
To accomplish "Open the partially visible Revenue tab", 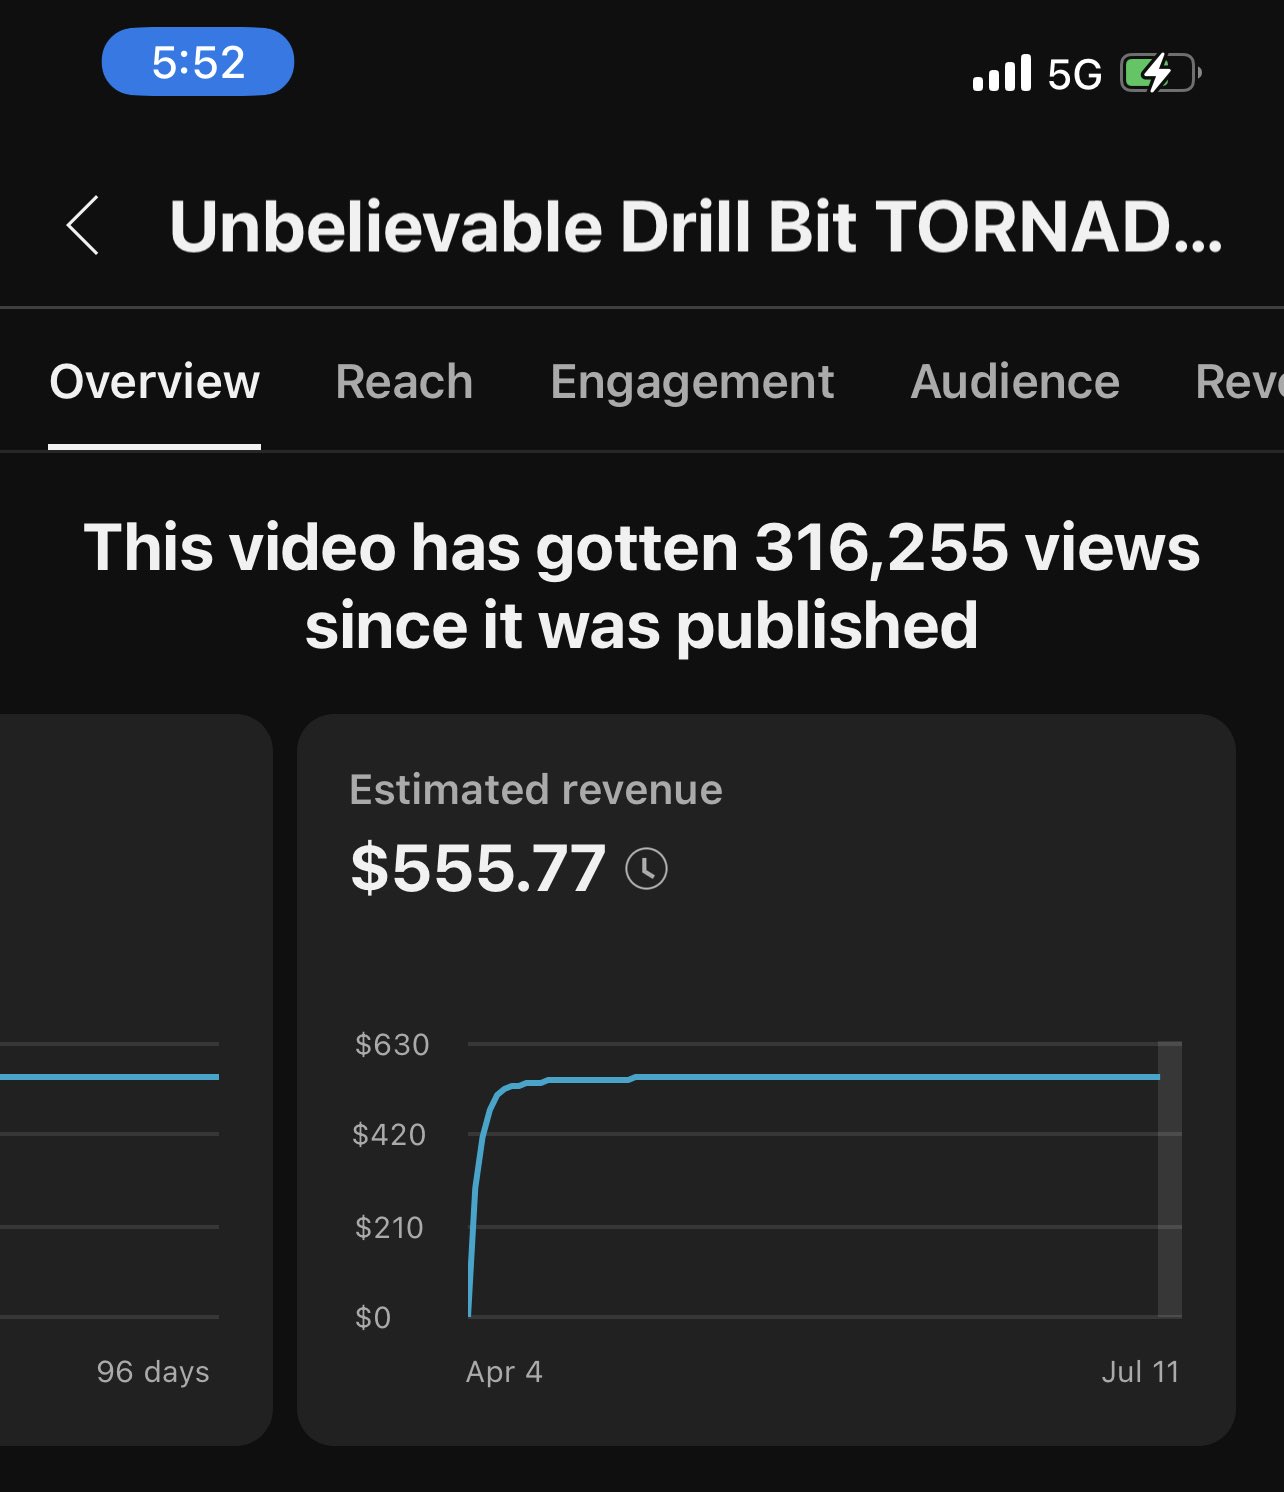I will point(1239,382).
